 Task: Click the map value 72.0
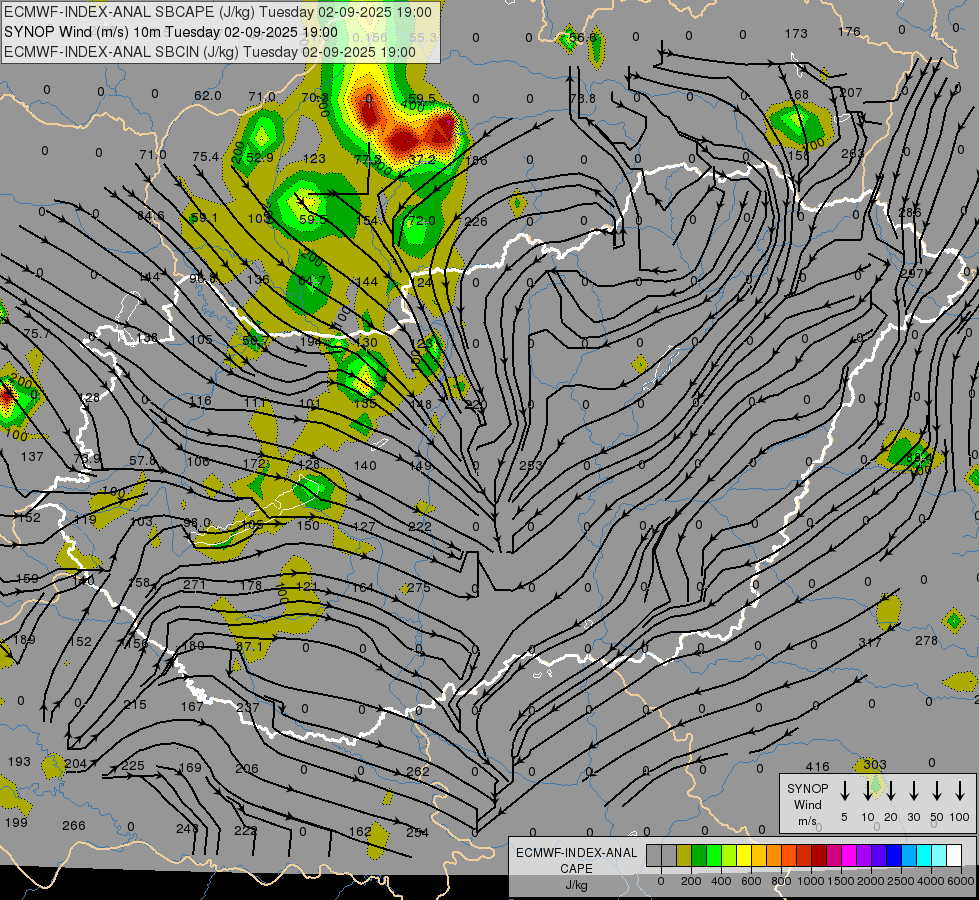pos(421,220)
